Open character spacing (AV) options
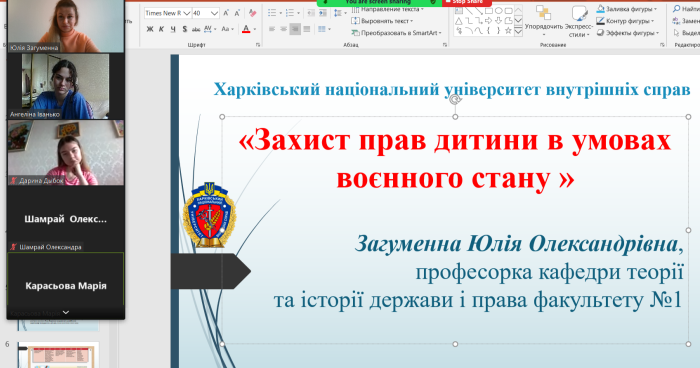The width and height of the screenshot is (700, 368). [x=210, y=29]
